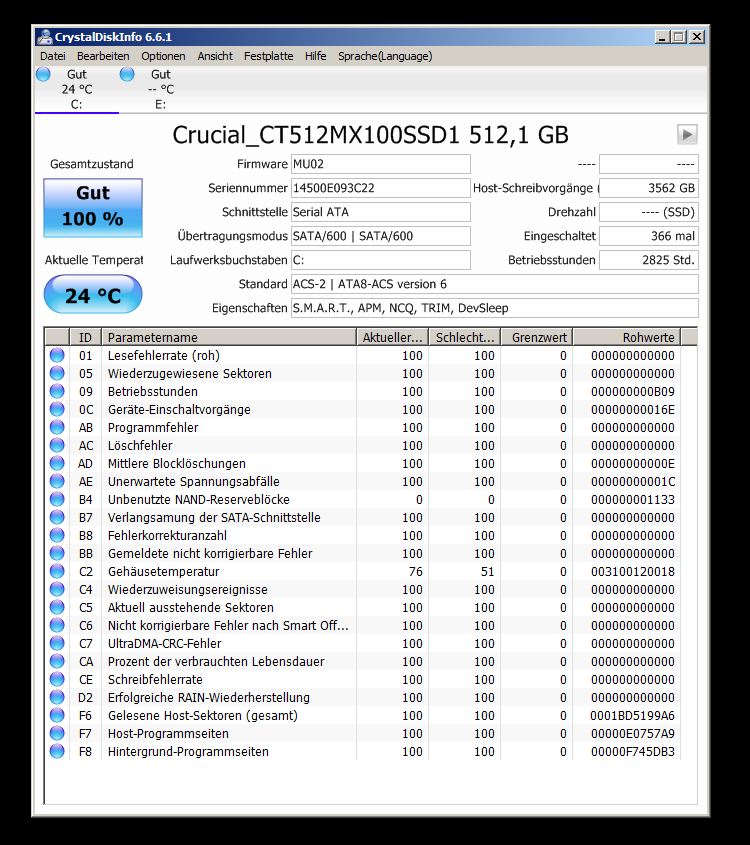Image resolution: width=750 pixels, height=845 pixels.
Task: Click the Seriennummer field 14500E093C22
Action: coord(380,188)
